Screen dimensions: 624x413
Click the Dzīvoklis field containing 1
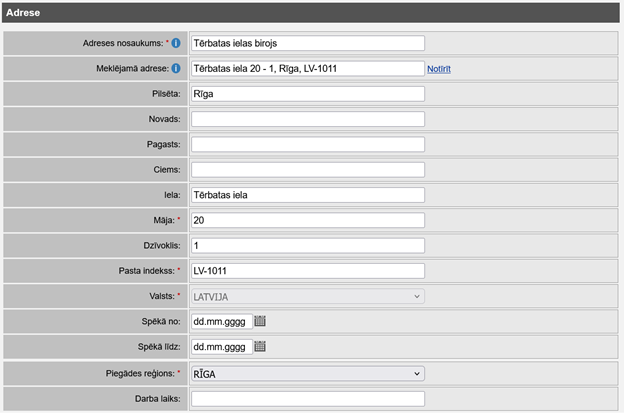307,246
